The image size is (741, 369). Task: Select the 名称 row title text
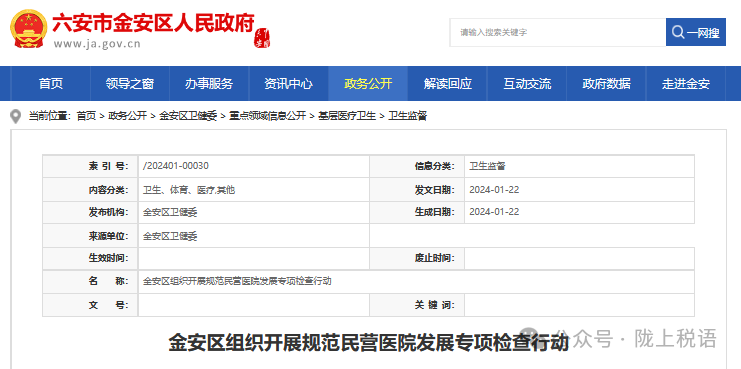237,281
